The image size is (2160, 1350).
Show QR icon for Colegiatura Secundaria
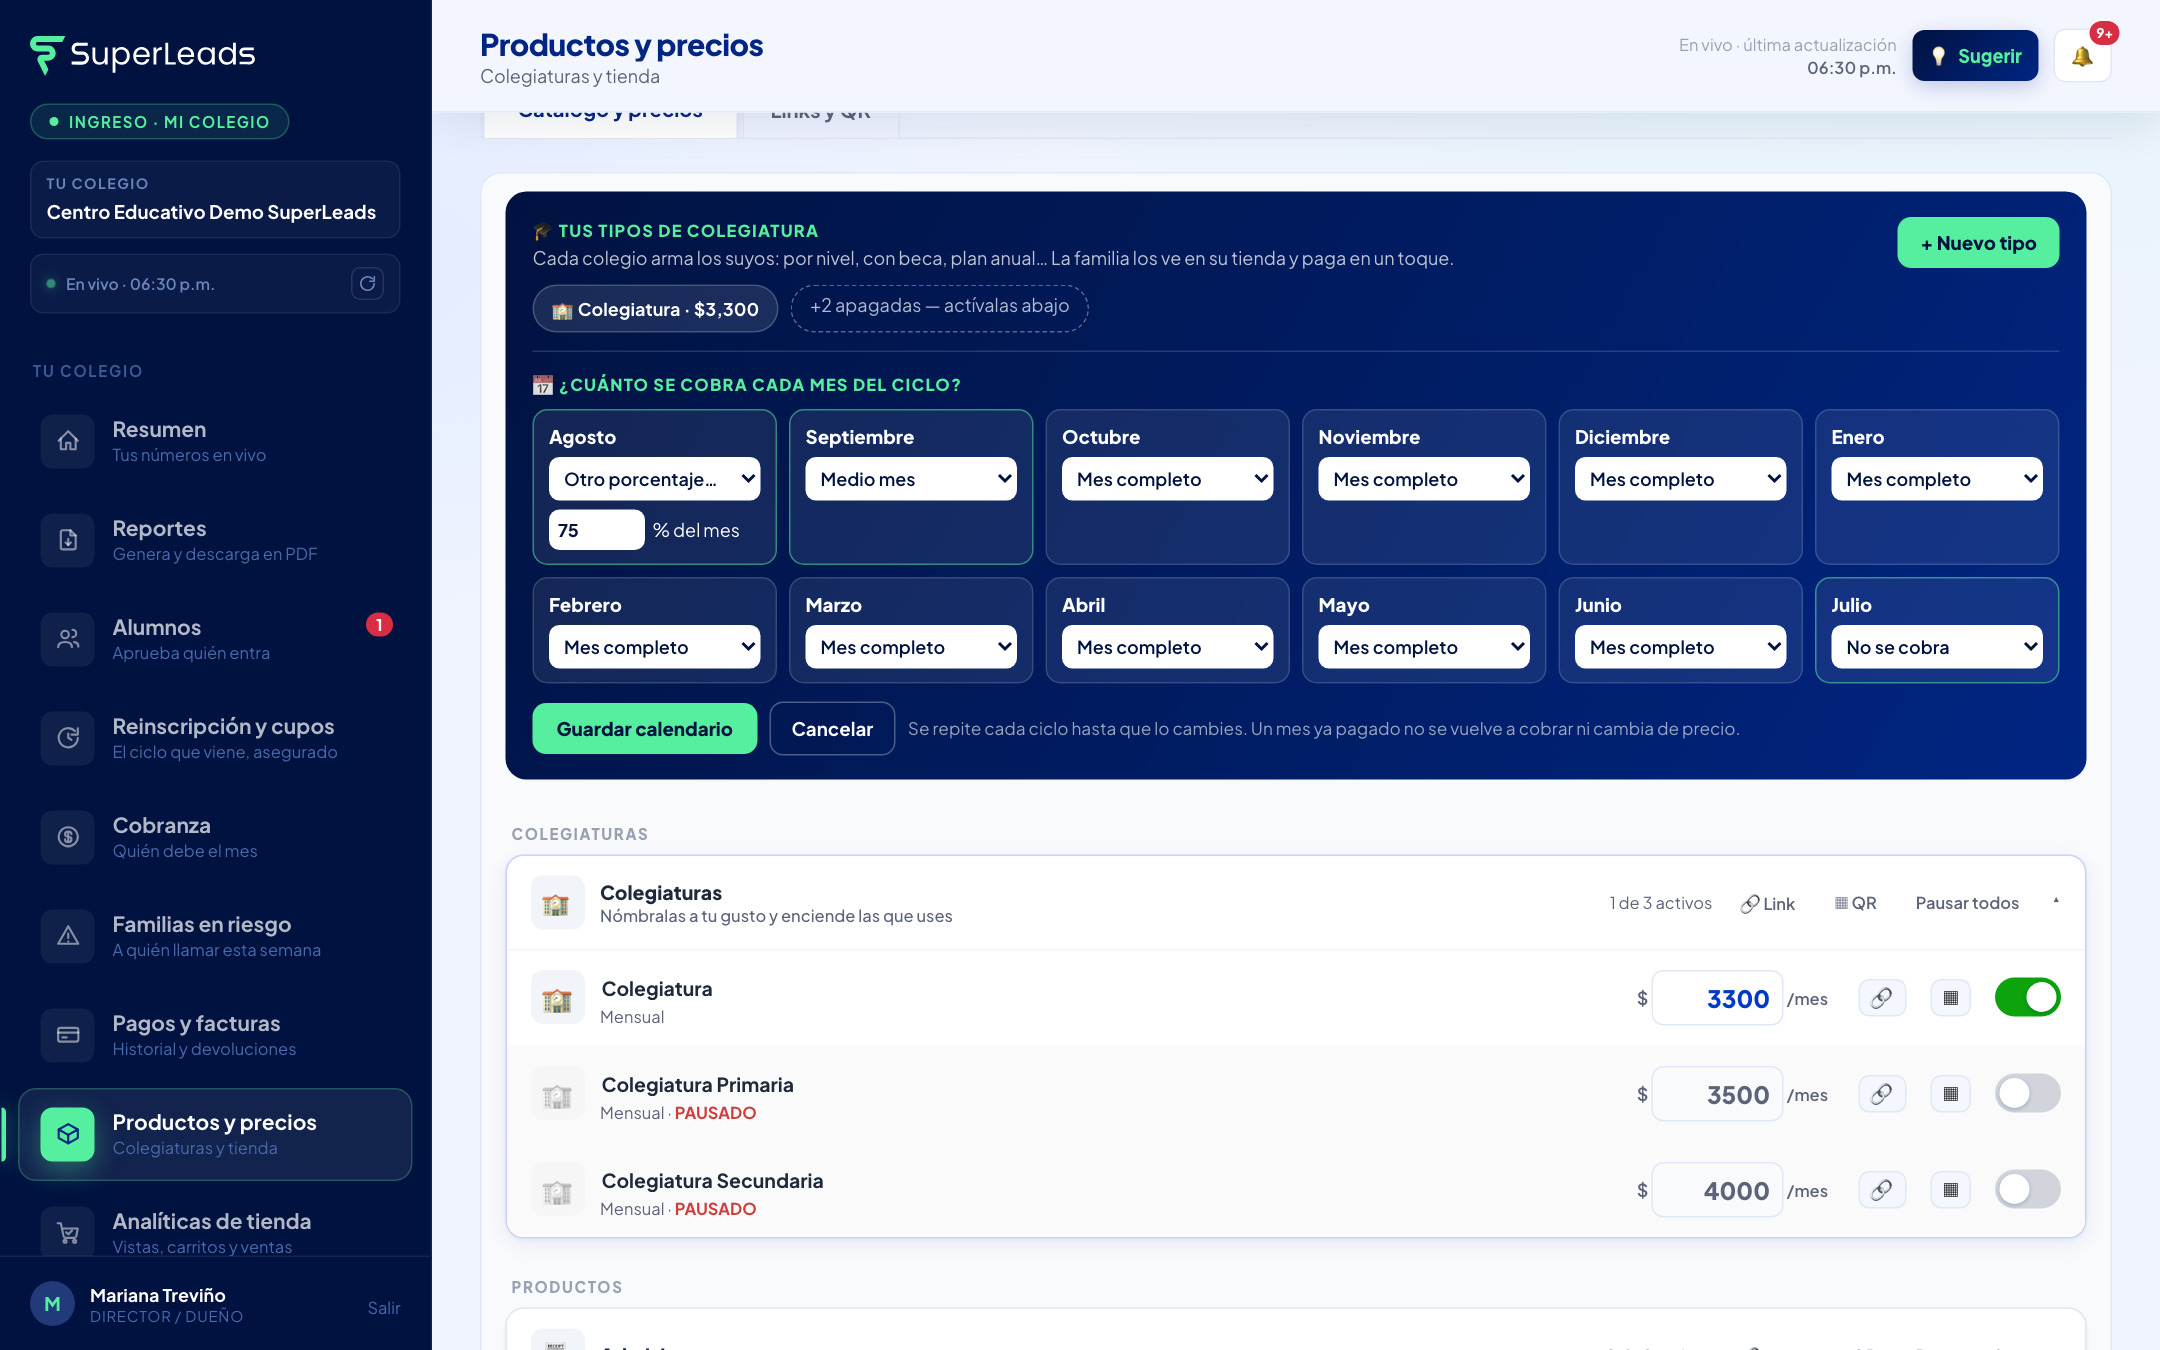1950,1190
